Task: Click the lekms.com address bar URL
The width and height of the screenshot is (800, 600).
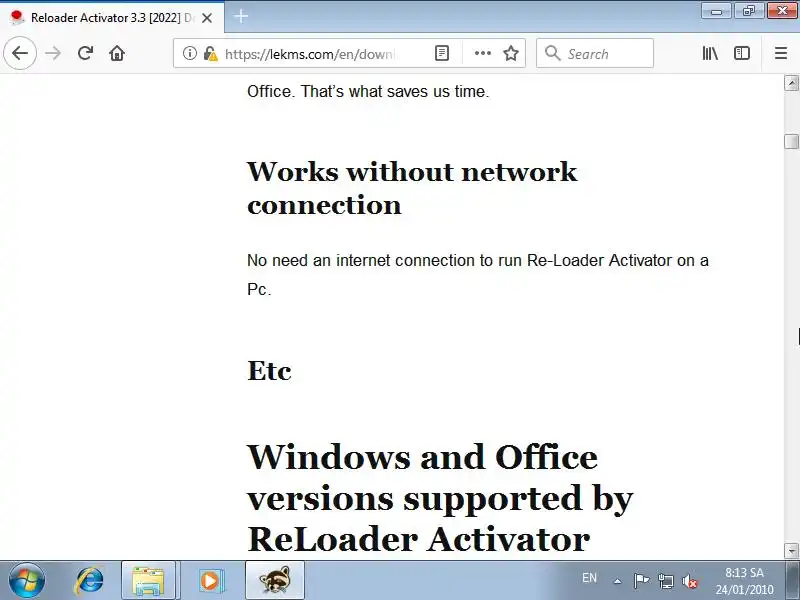Action: point(311,54)
